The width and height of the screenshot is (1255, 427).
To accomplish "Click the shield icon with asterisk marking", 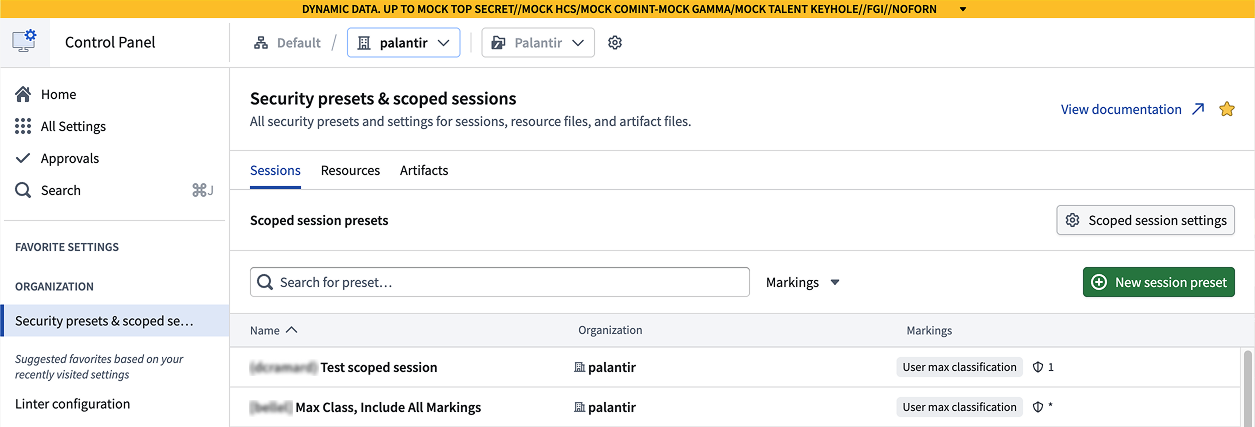I will 1038,407.
